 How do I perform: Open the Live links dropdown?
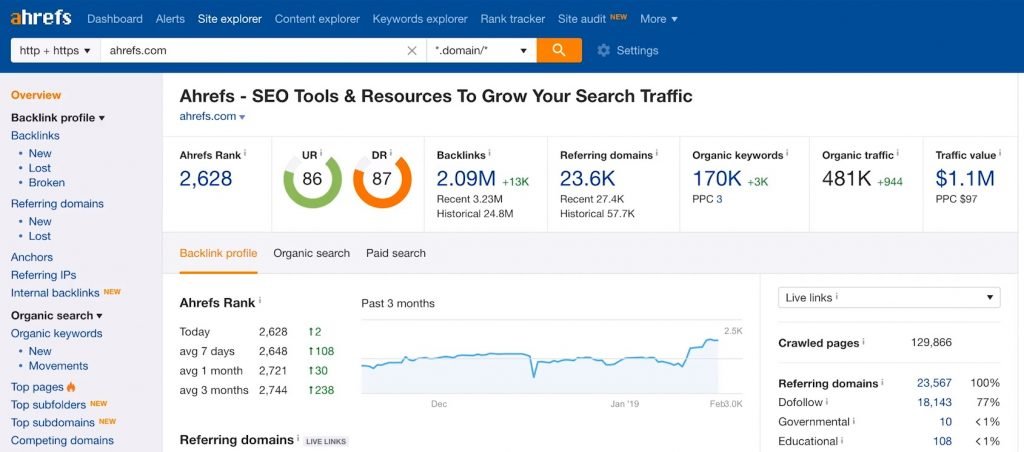[889, 297]
